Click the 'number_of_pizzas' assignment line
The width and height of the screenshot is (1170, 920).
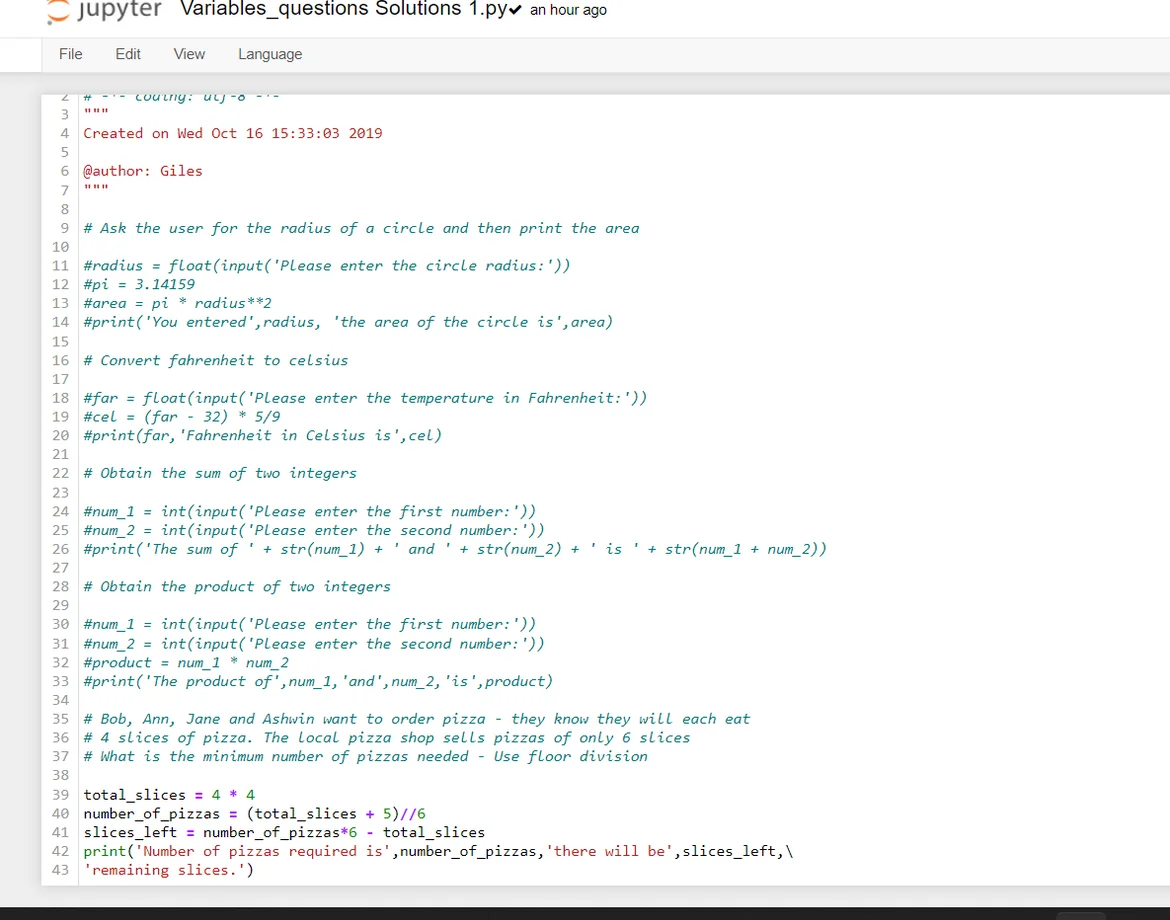pos(254,814)
